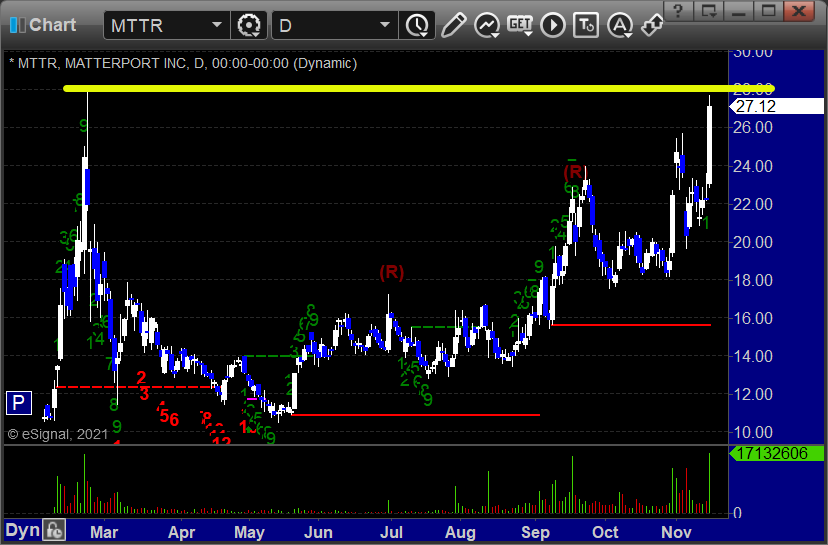Image resolution: width=828 pixels, height=545 pixels.
Task: Click the Jul label on time axis
Action: click(391, 532)
